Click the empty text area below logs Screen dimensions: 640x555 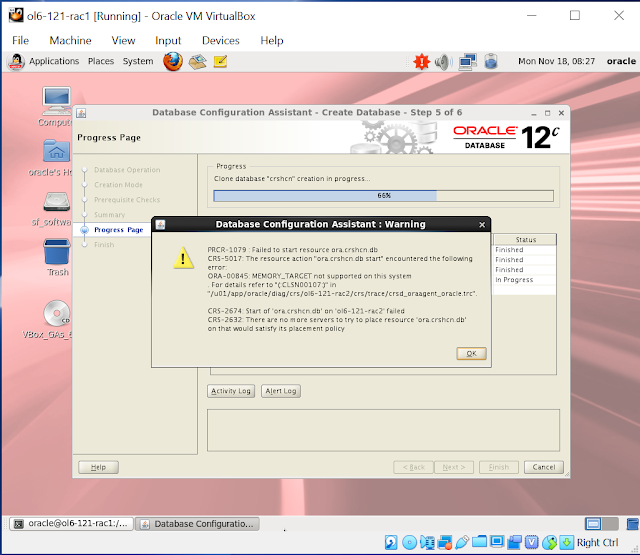pyautogui.click(x=383, y=431)
